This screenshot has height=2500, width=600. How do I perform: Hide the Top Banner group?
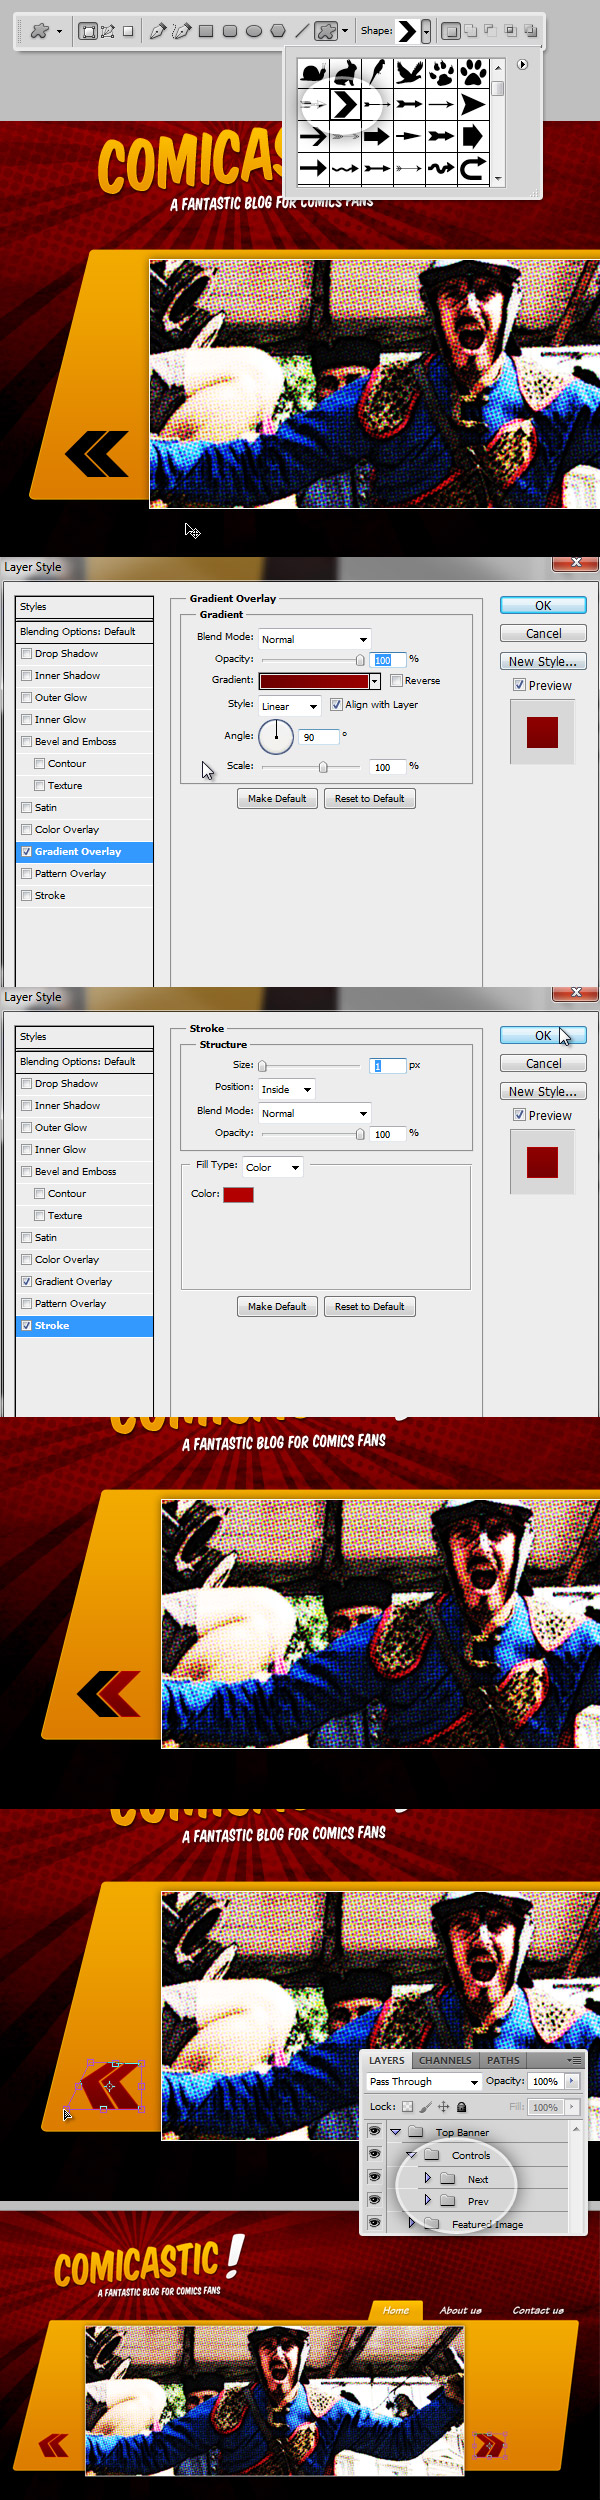(374, 2131)
